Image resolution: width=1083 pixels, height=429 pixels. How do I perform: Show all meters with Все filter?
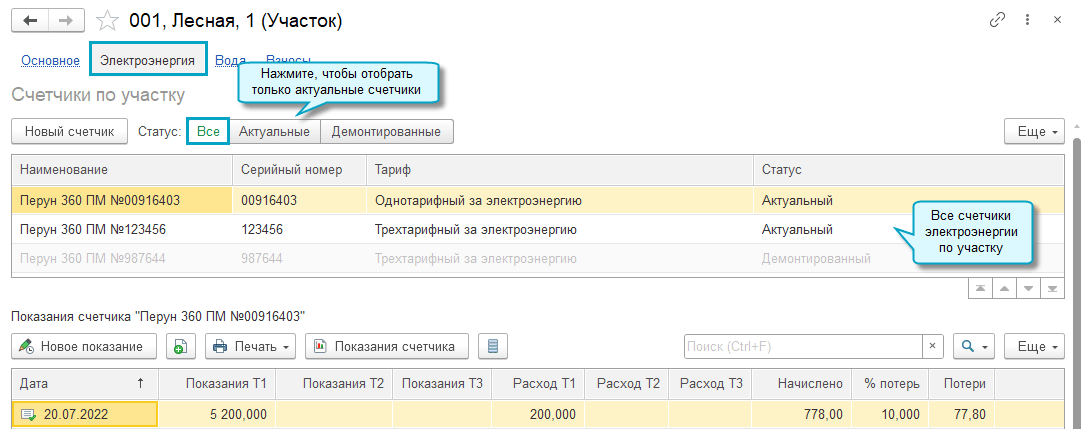click(x=208, y=131)
